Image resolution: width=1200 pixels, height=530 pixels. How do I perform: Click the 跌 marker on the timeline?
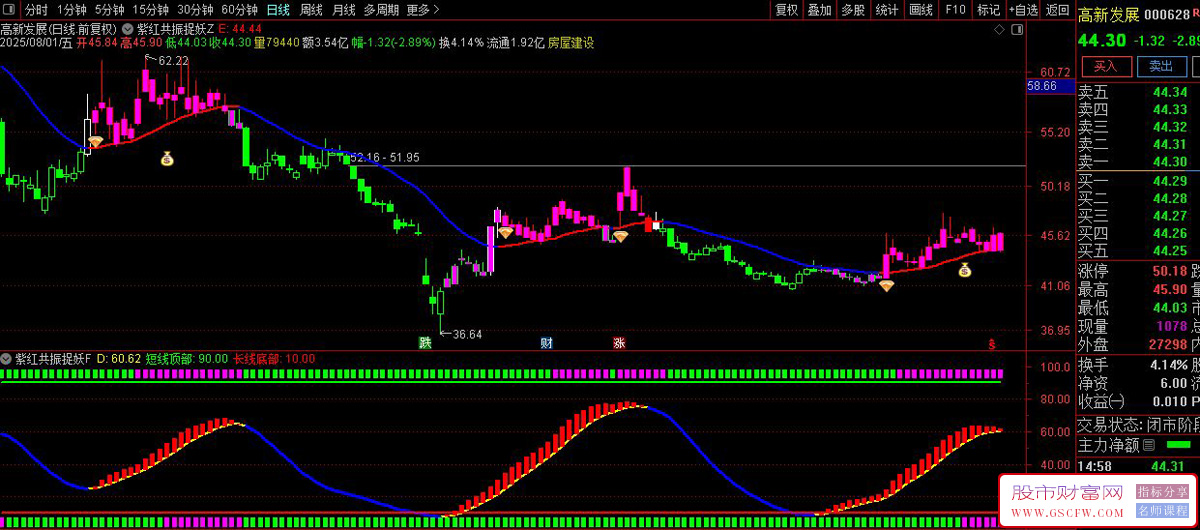click(425, 343)
